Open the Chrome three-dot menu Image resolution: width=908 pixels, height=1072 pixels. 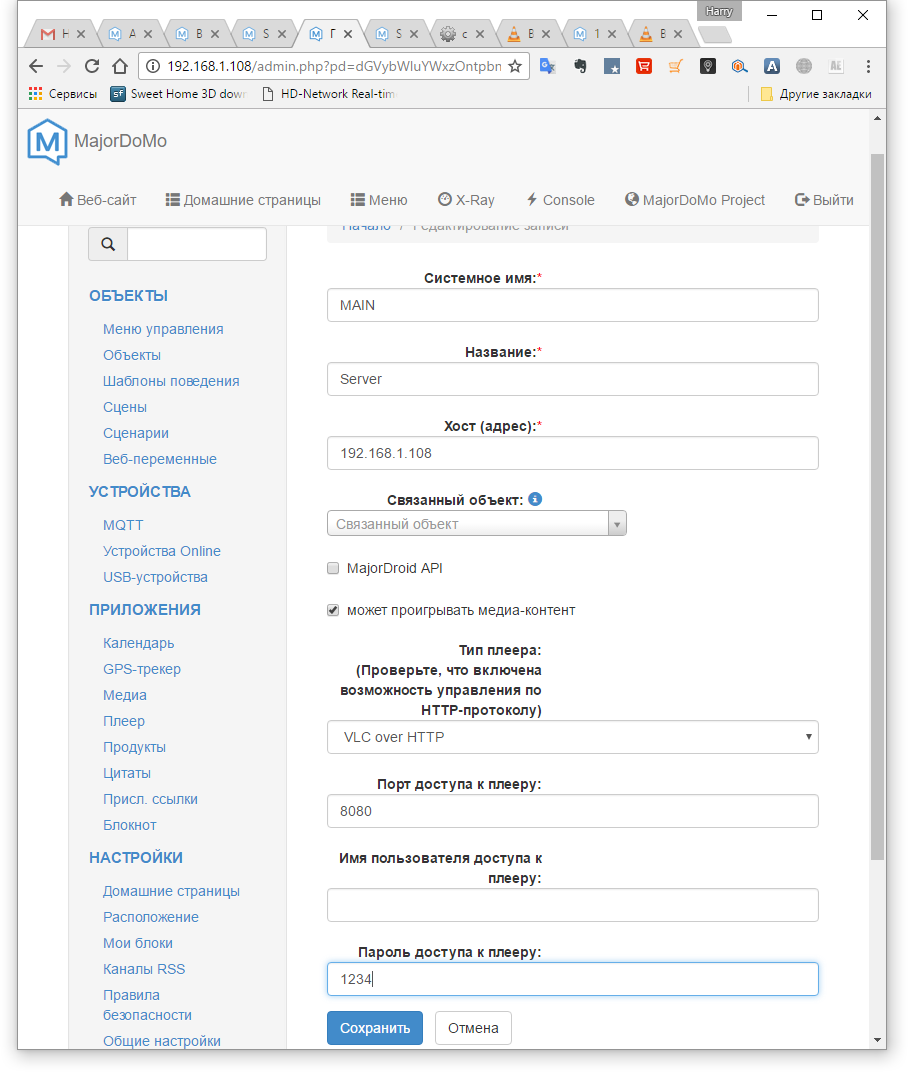pyautogui.click(x=867, y=66)
